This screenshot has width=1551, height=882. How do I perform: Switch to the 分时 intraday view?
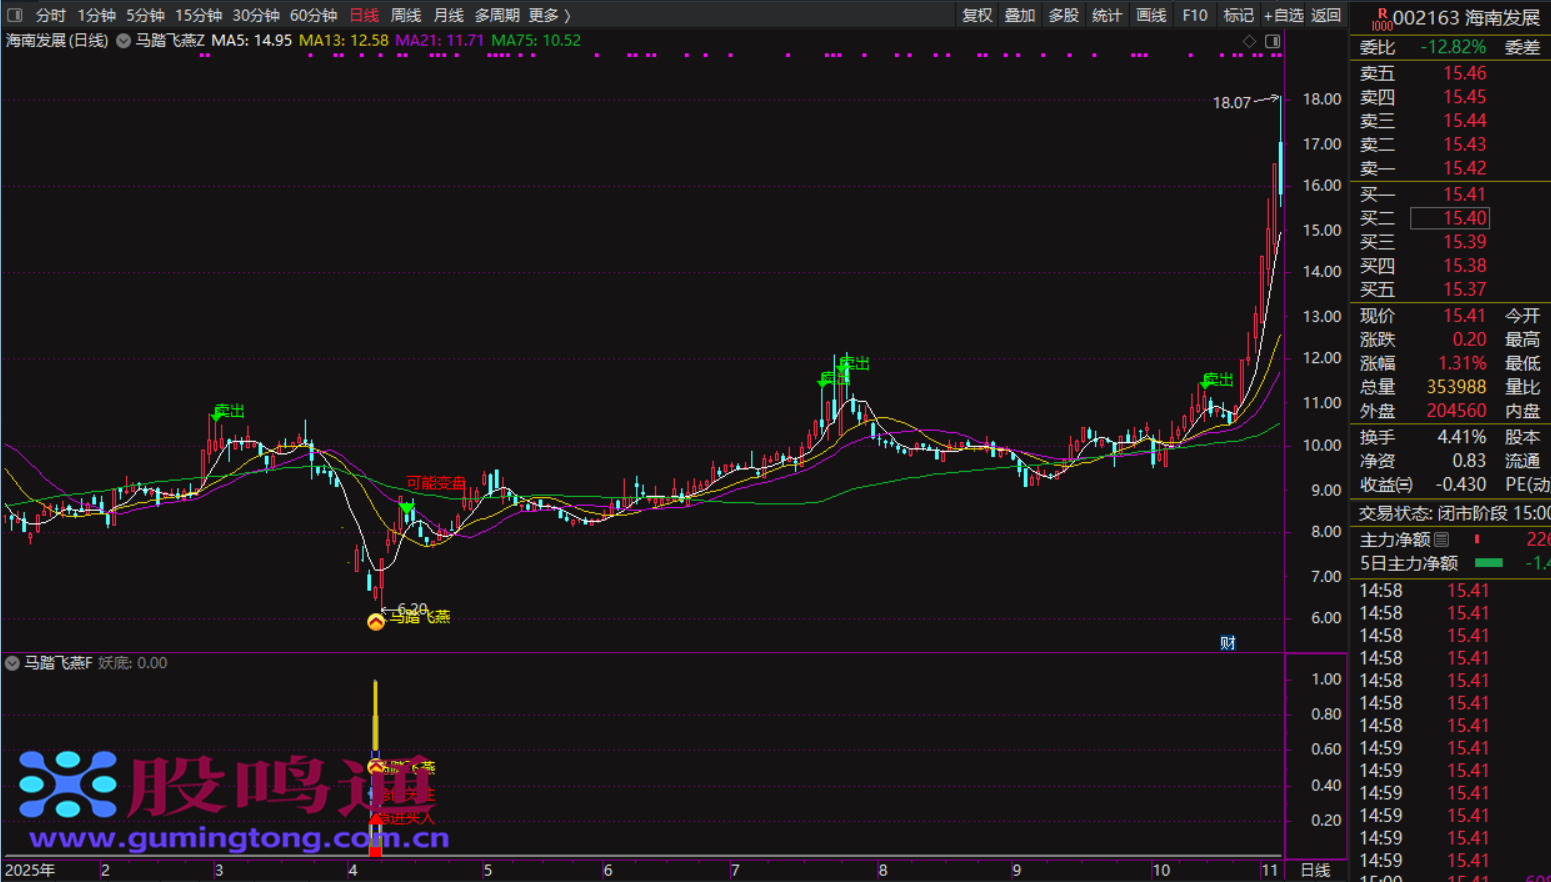click(x=50, y=15)
